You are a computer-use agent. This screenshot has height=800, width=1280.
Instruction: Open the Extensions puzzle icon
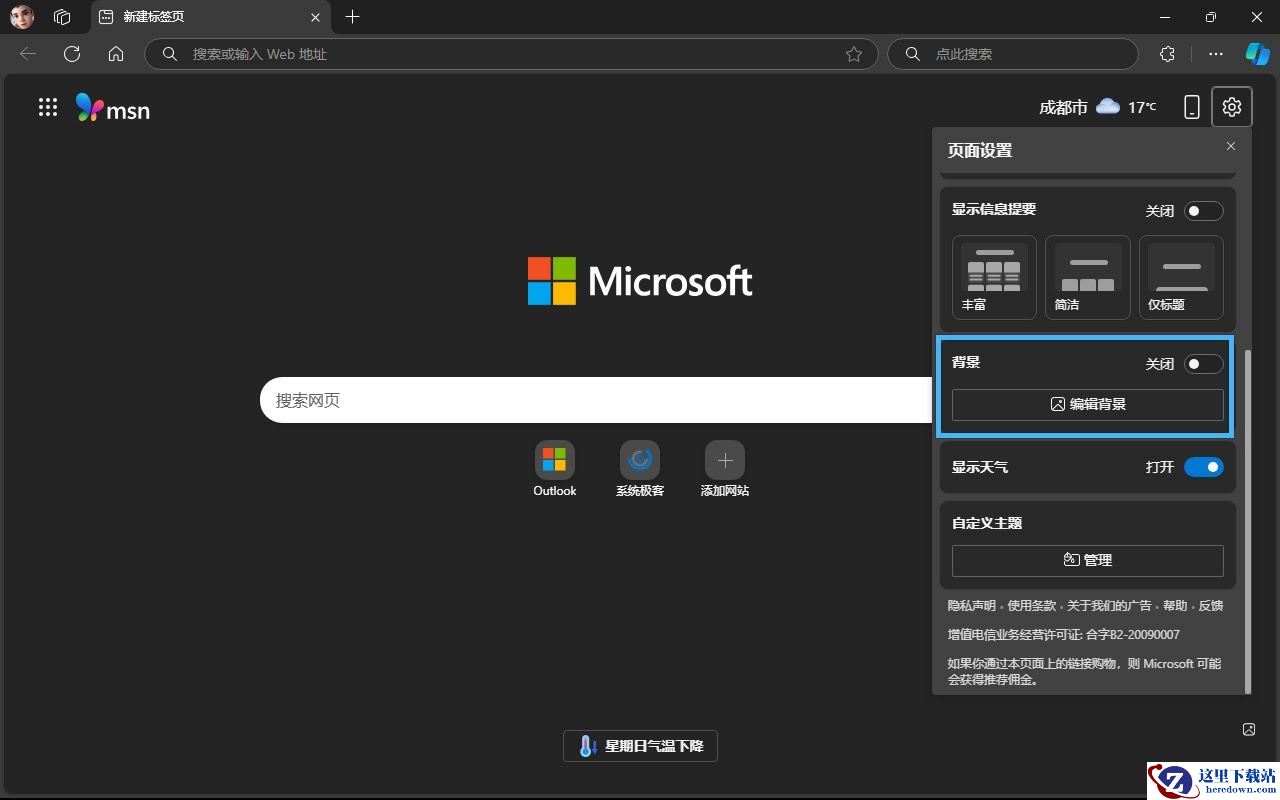click(1167, 54)
